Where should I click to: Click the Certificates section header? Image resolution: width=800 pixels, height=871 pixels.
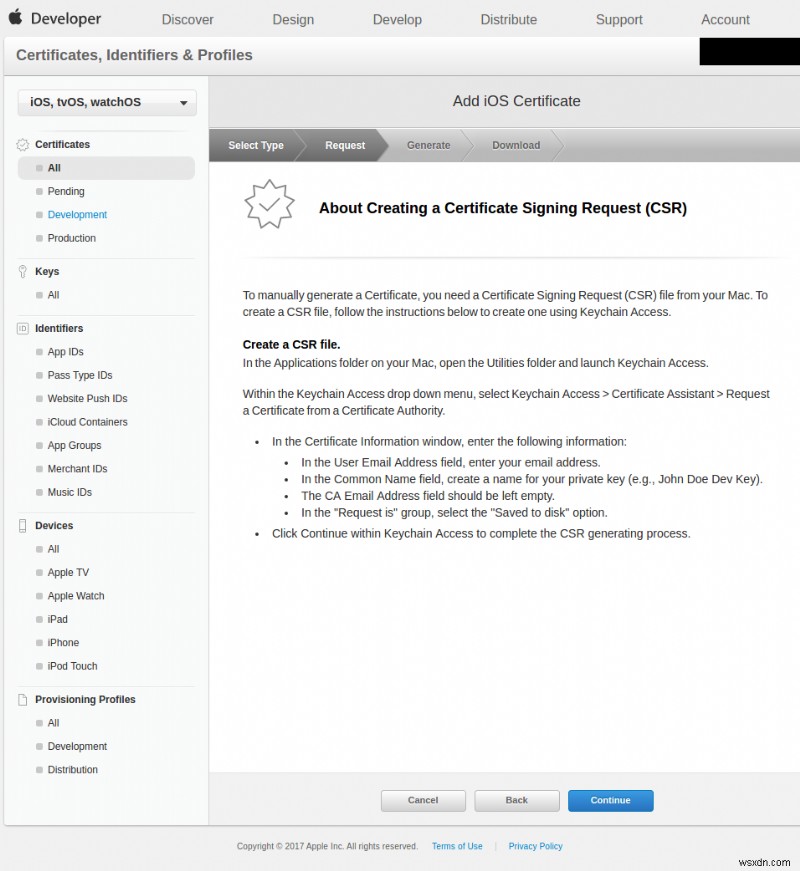point(62,144)
